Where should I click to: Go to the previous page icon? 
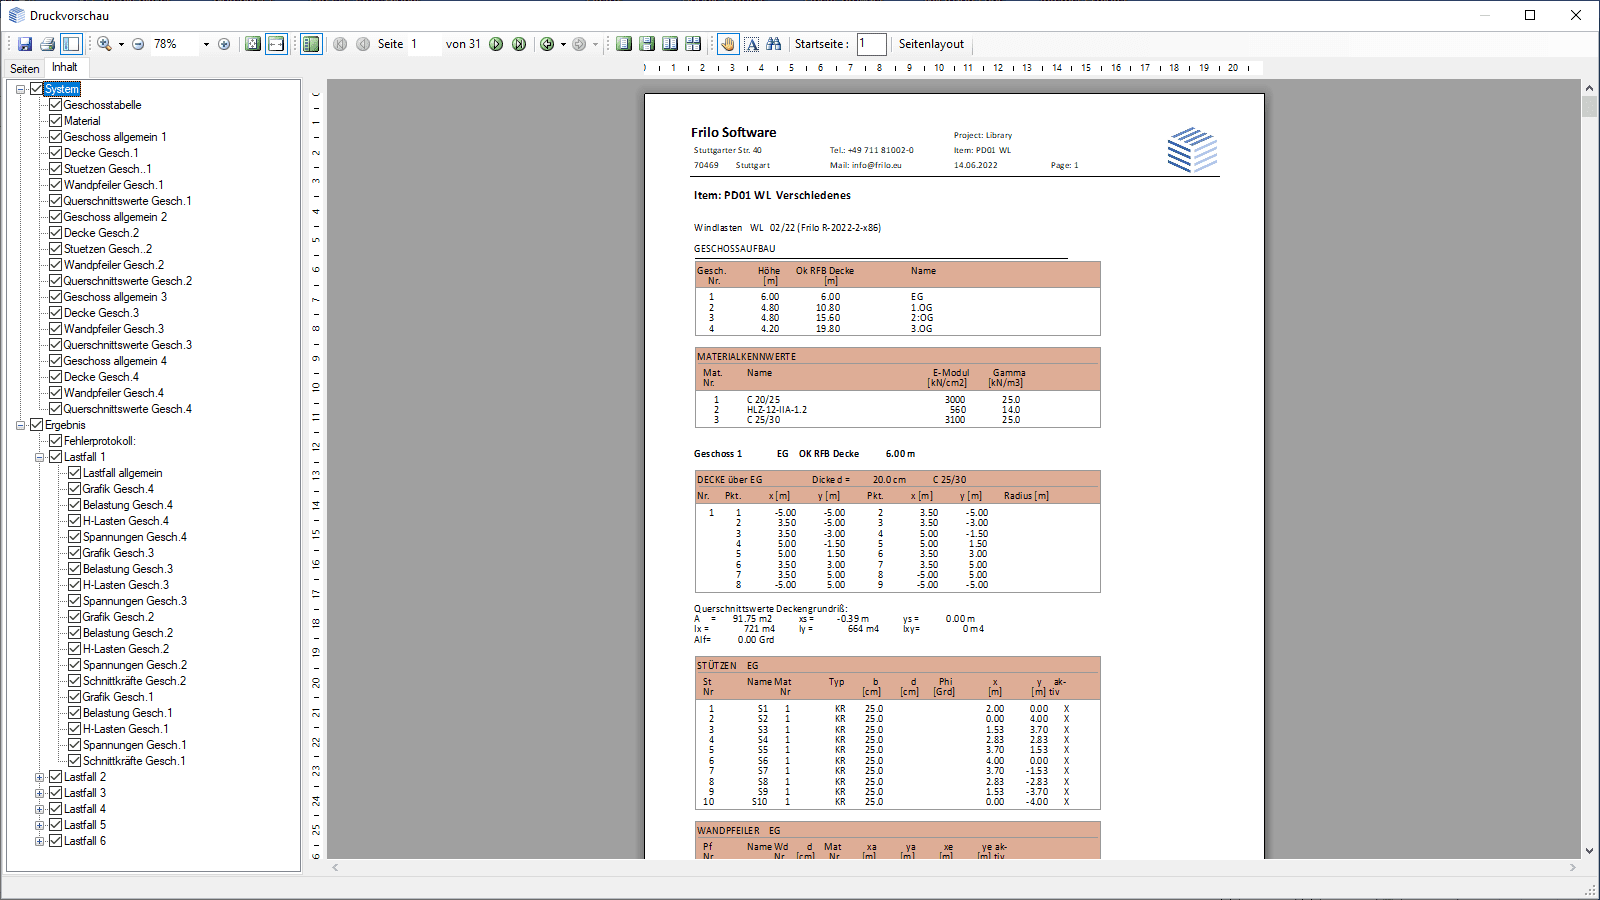[x=363, y=44]
